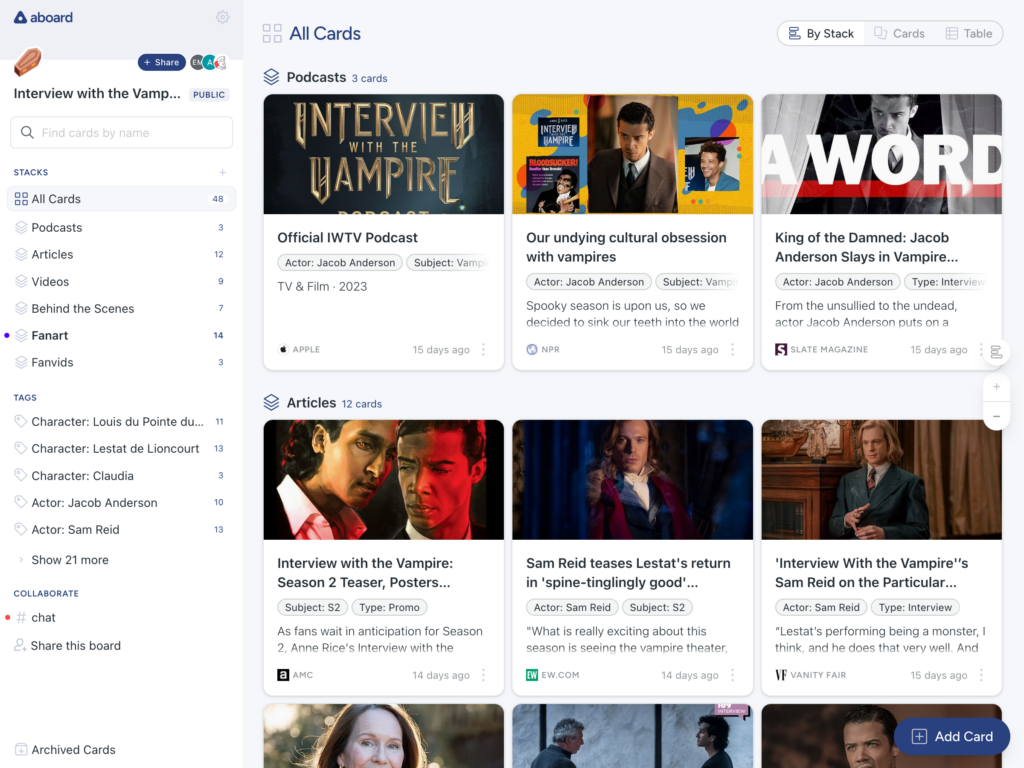Open the board member avatars
The image size is (1024, 768).
tap(208, 63)
